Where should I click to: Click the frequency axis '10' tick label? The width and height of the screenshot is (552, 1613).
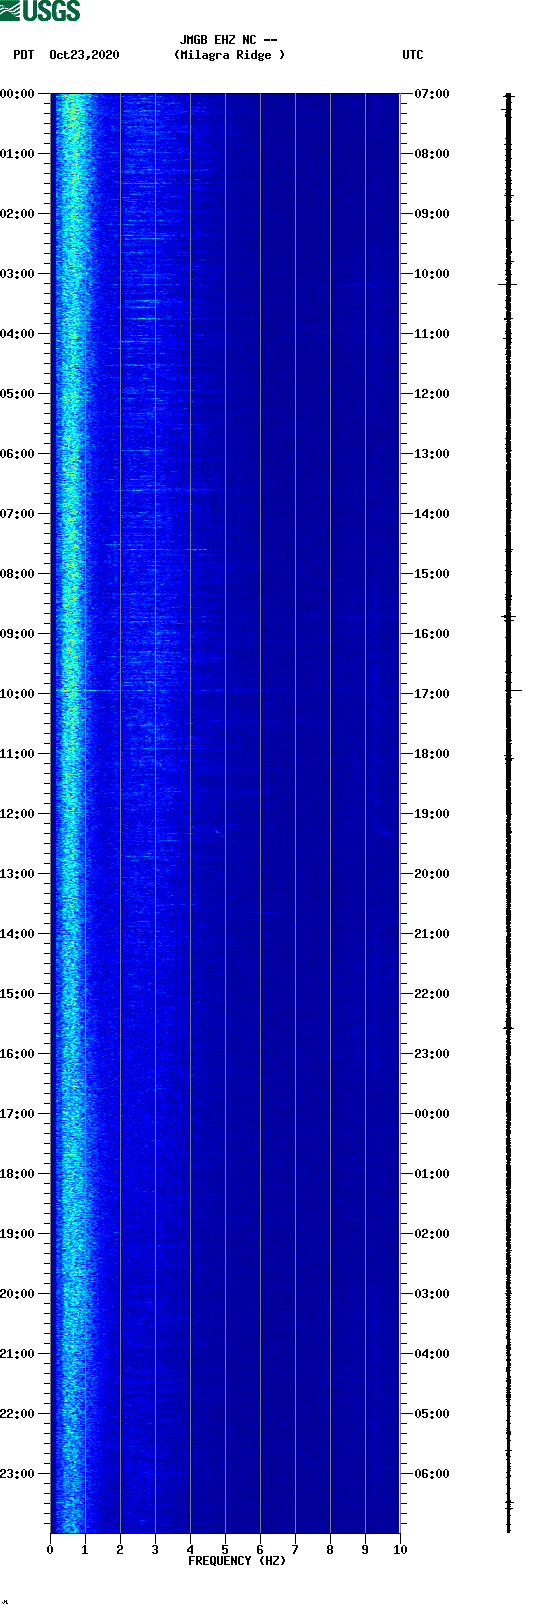pyautogui.click(x=400, y=1550)
